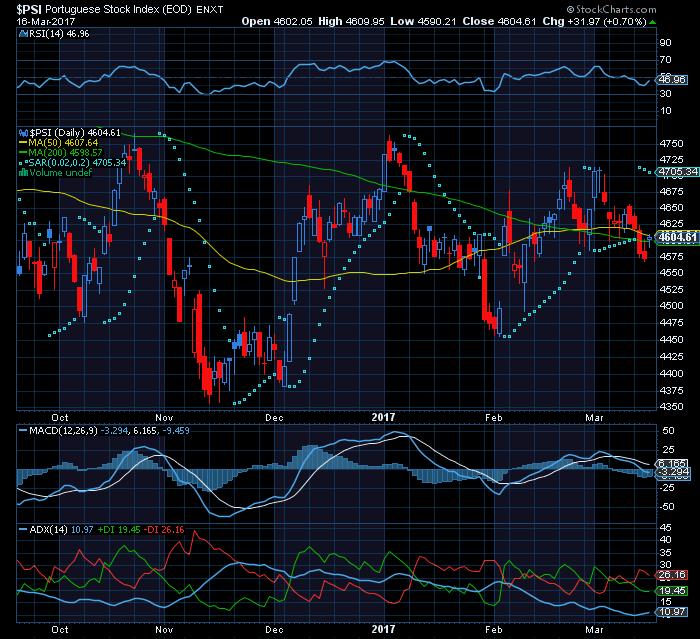This screenshot has width=700, height=639.
Task: Click the 40 label on ADX axis
Action: point(666,540)
